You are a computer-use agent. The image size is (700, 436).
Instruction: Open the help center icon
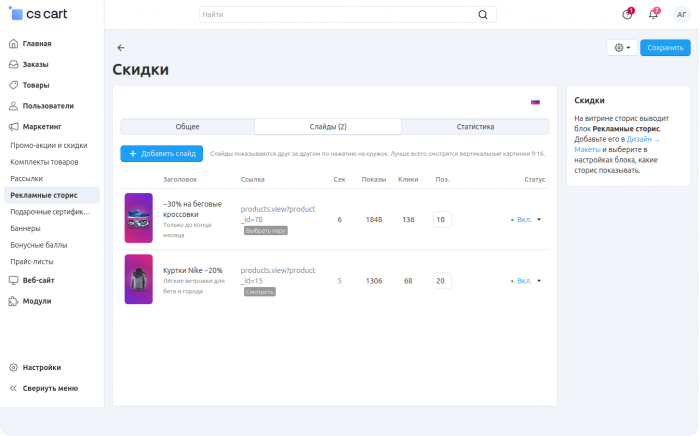pyautogui.click(x=627, y=14)
